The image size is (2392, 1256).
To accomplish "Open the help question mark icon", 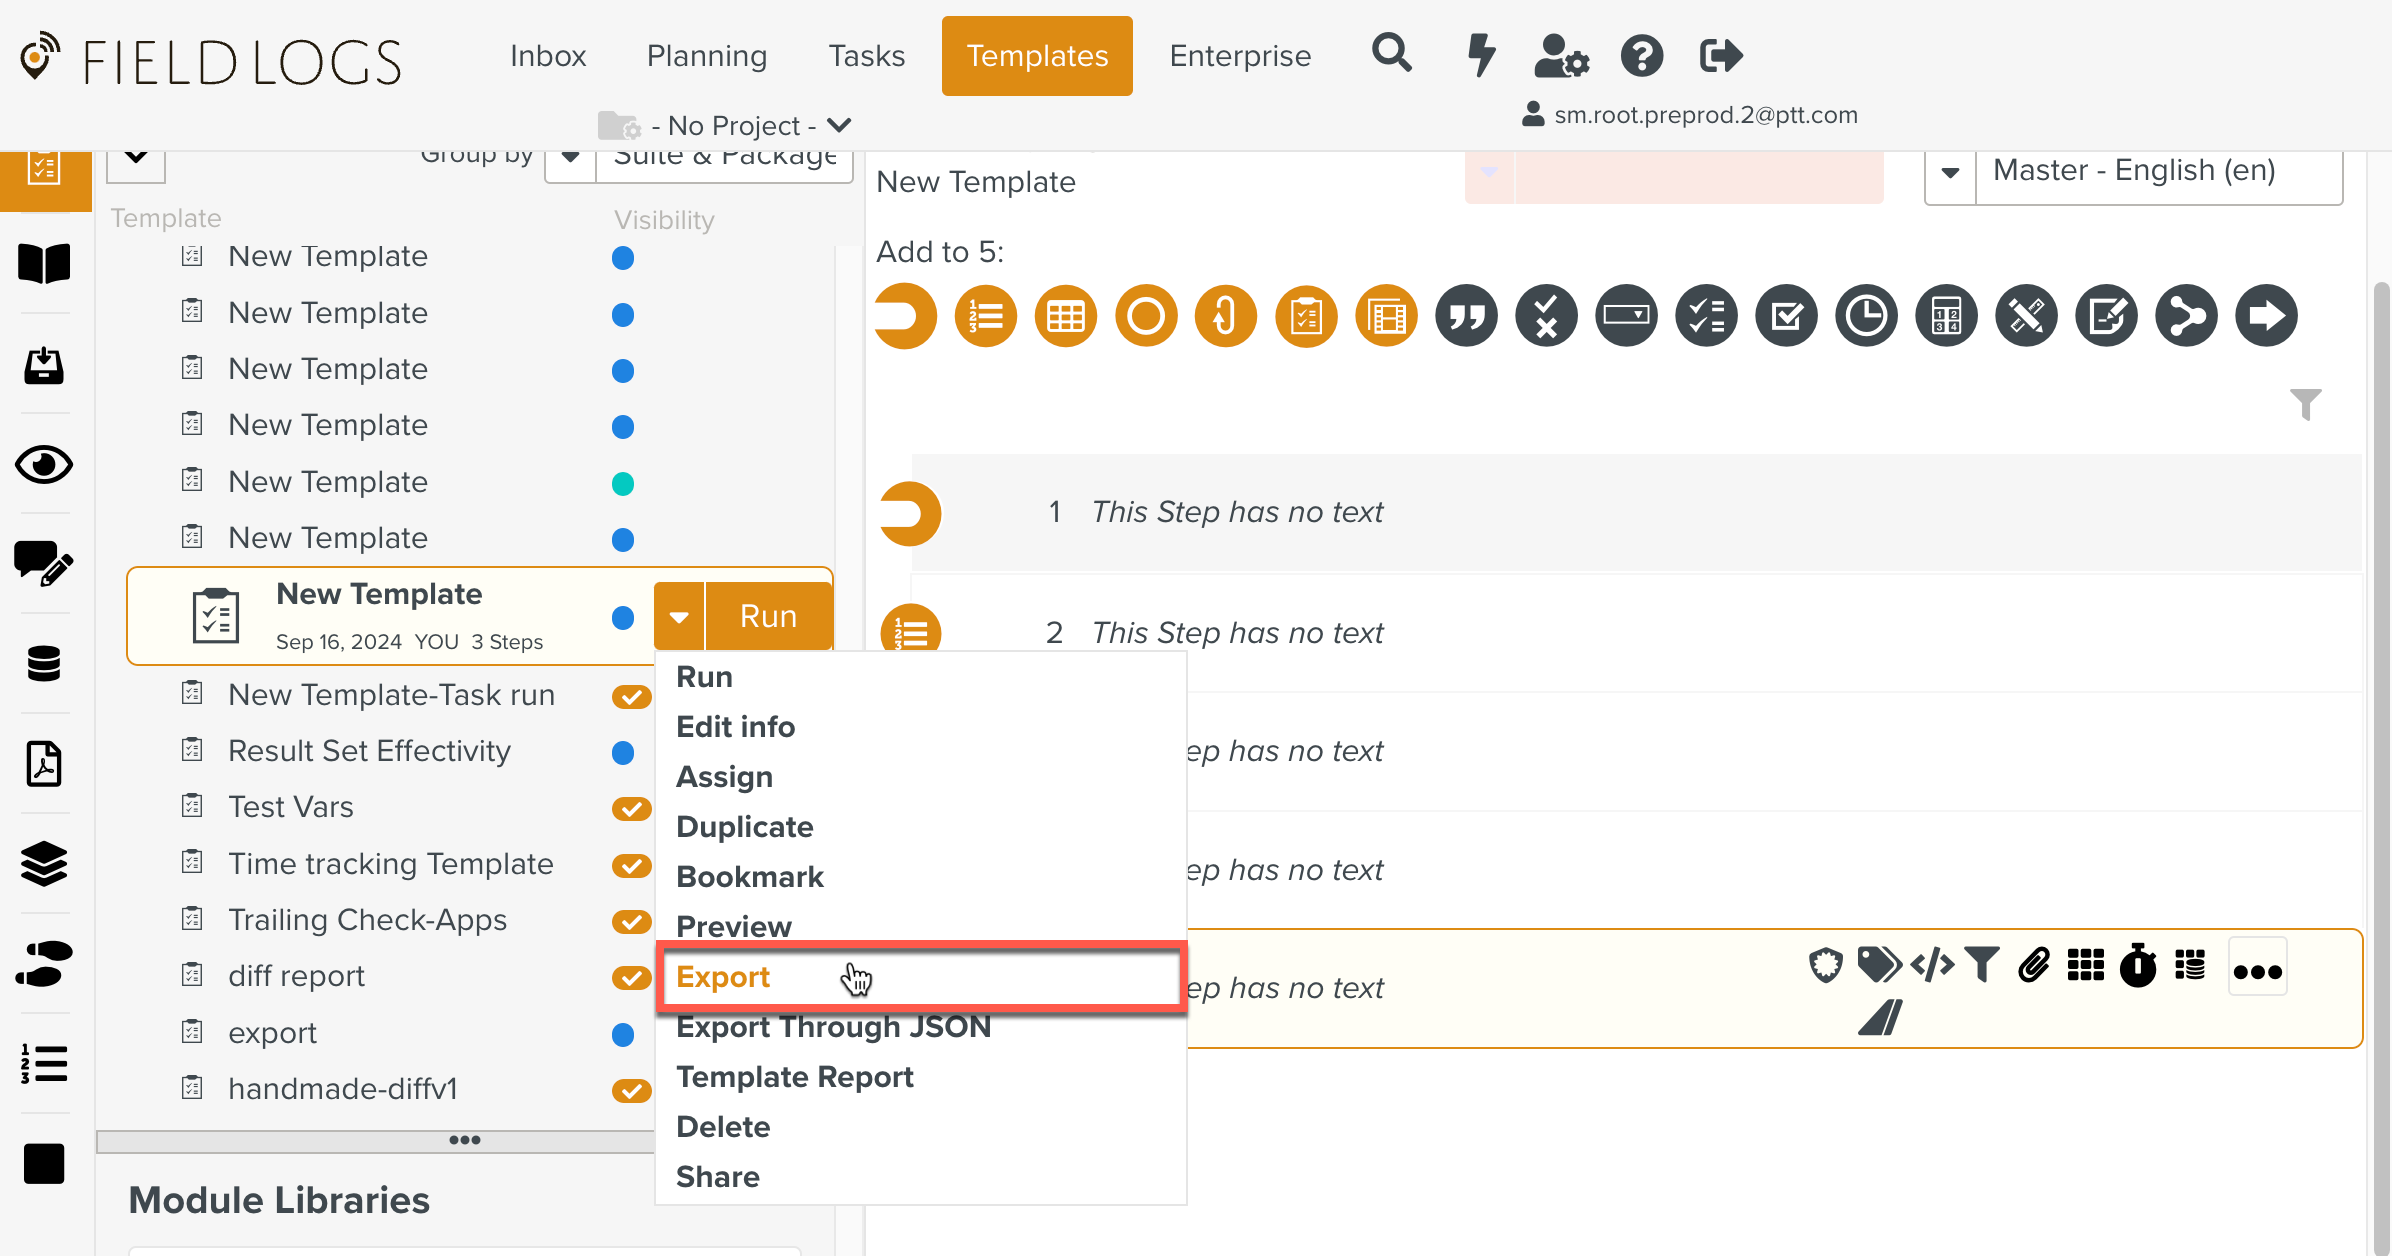I will [x=1641, y=55].
